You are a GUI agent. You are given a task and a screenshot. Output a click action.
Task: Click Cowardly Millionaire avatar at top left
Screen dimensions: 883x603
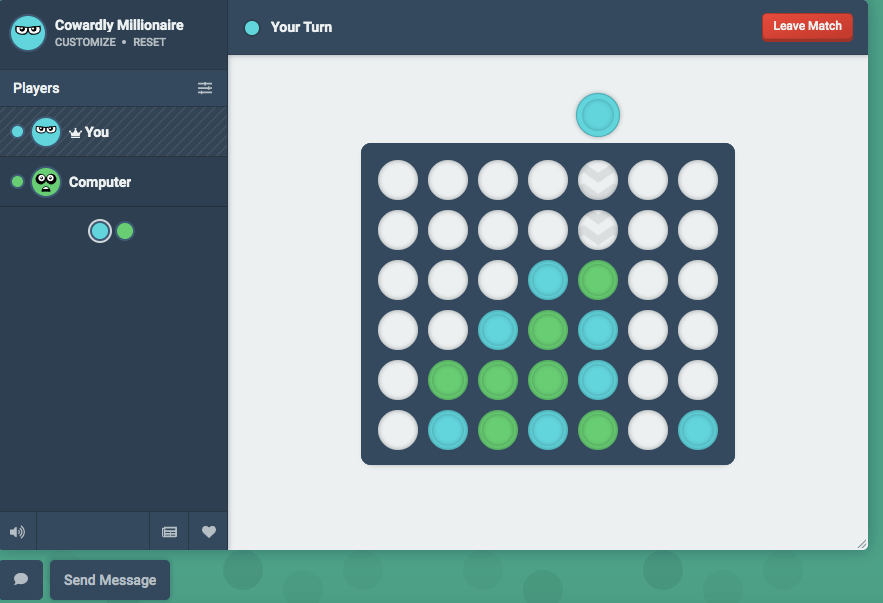point(28,33)
